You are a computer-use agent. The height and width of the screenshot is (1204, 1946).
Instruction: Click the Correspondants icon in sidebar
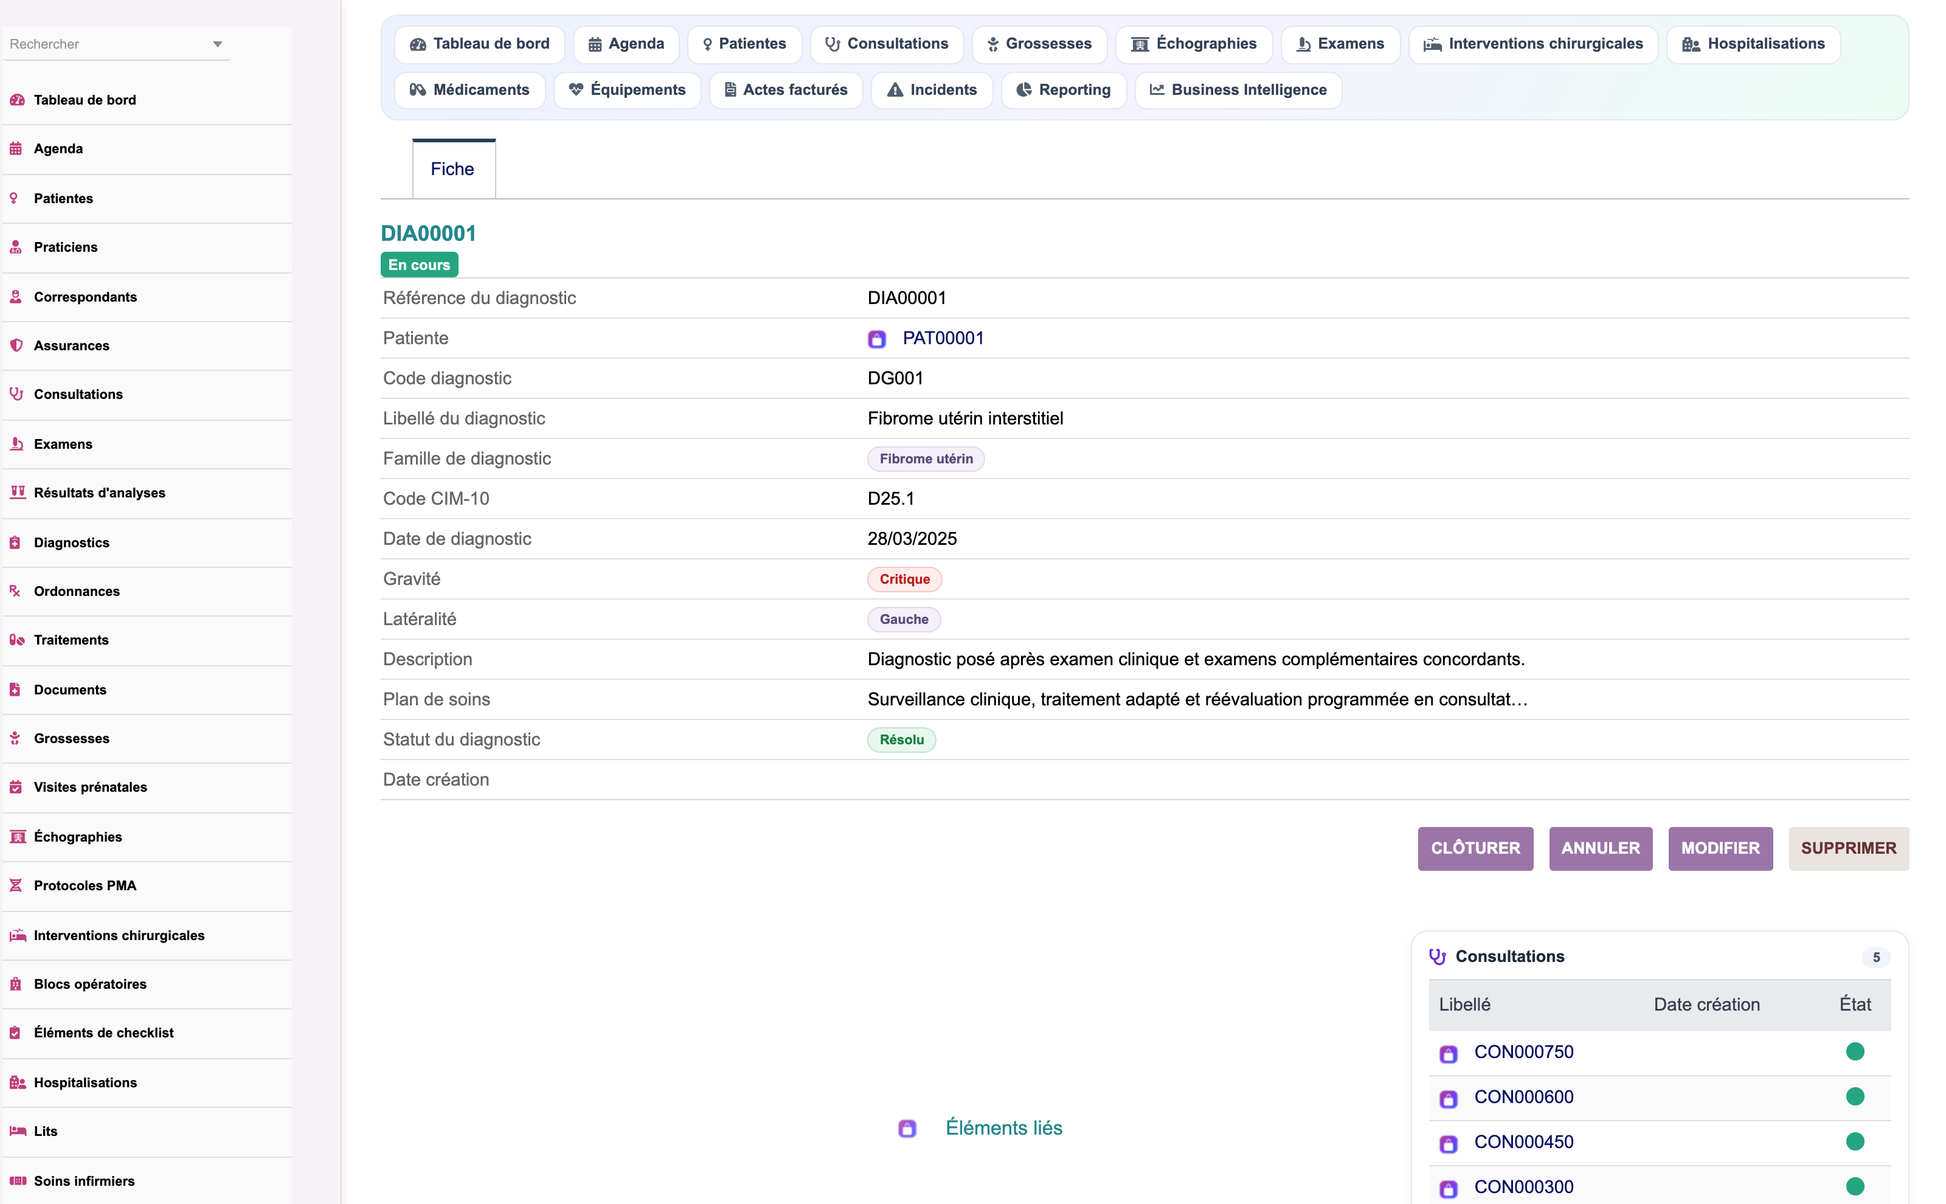[x=16, y=297]
